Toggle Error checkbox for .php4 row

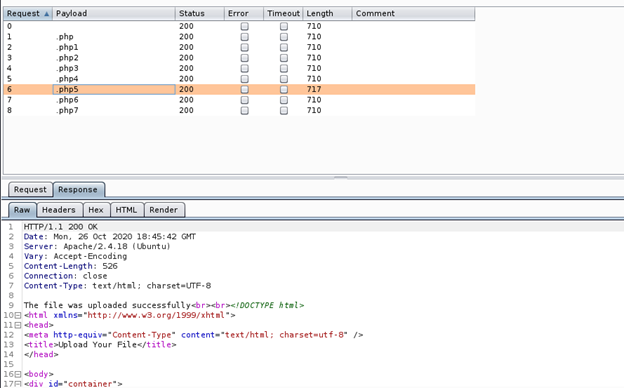tap(244, 79)
